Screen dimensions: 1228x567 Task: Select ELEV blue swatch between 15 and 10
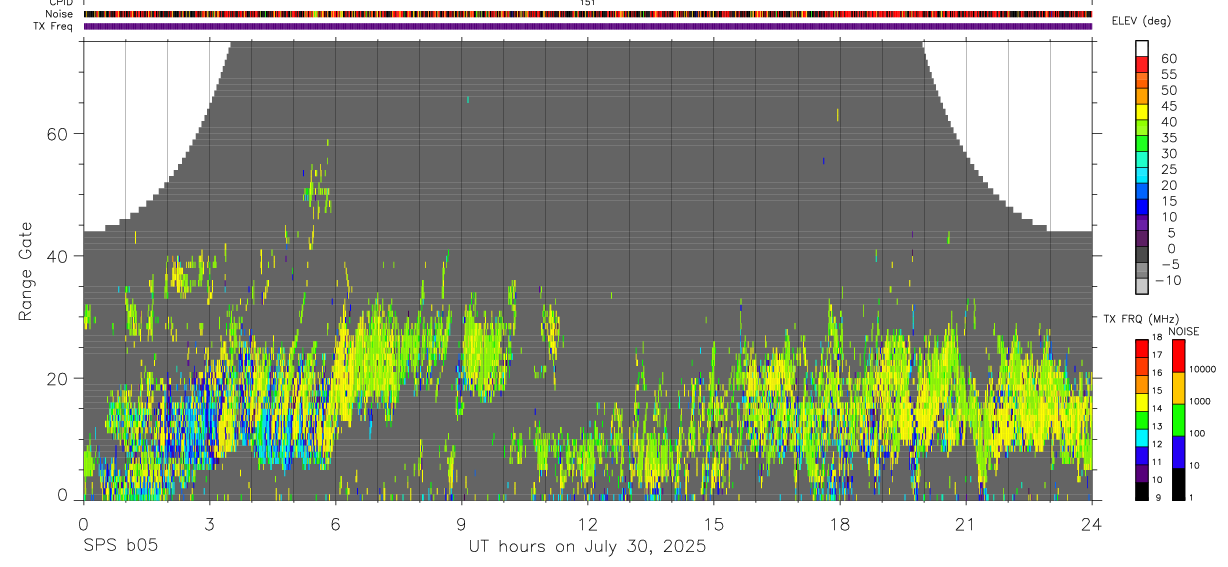click(x=1143, y=207)
